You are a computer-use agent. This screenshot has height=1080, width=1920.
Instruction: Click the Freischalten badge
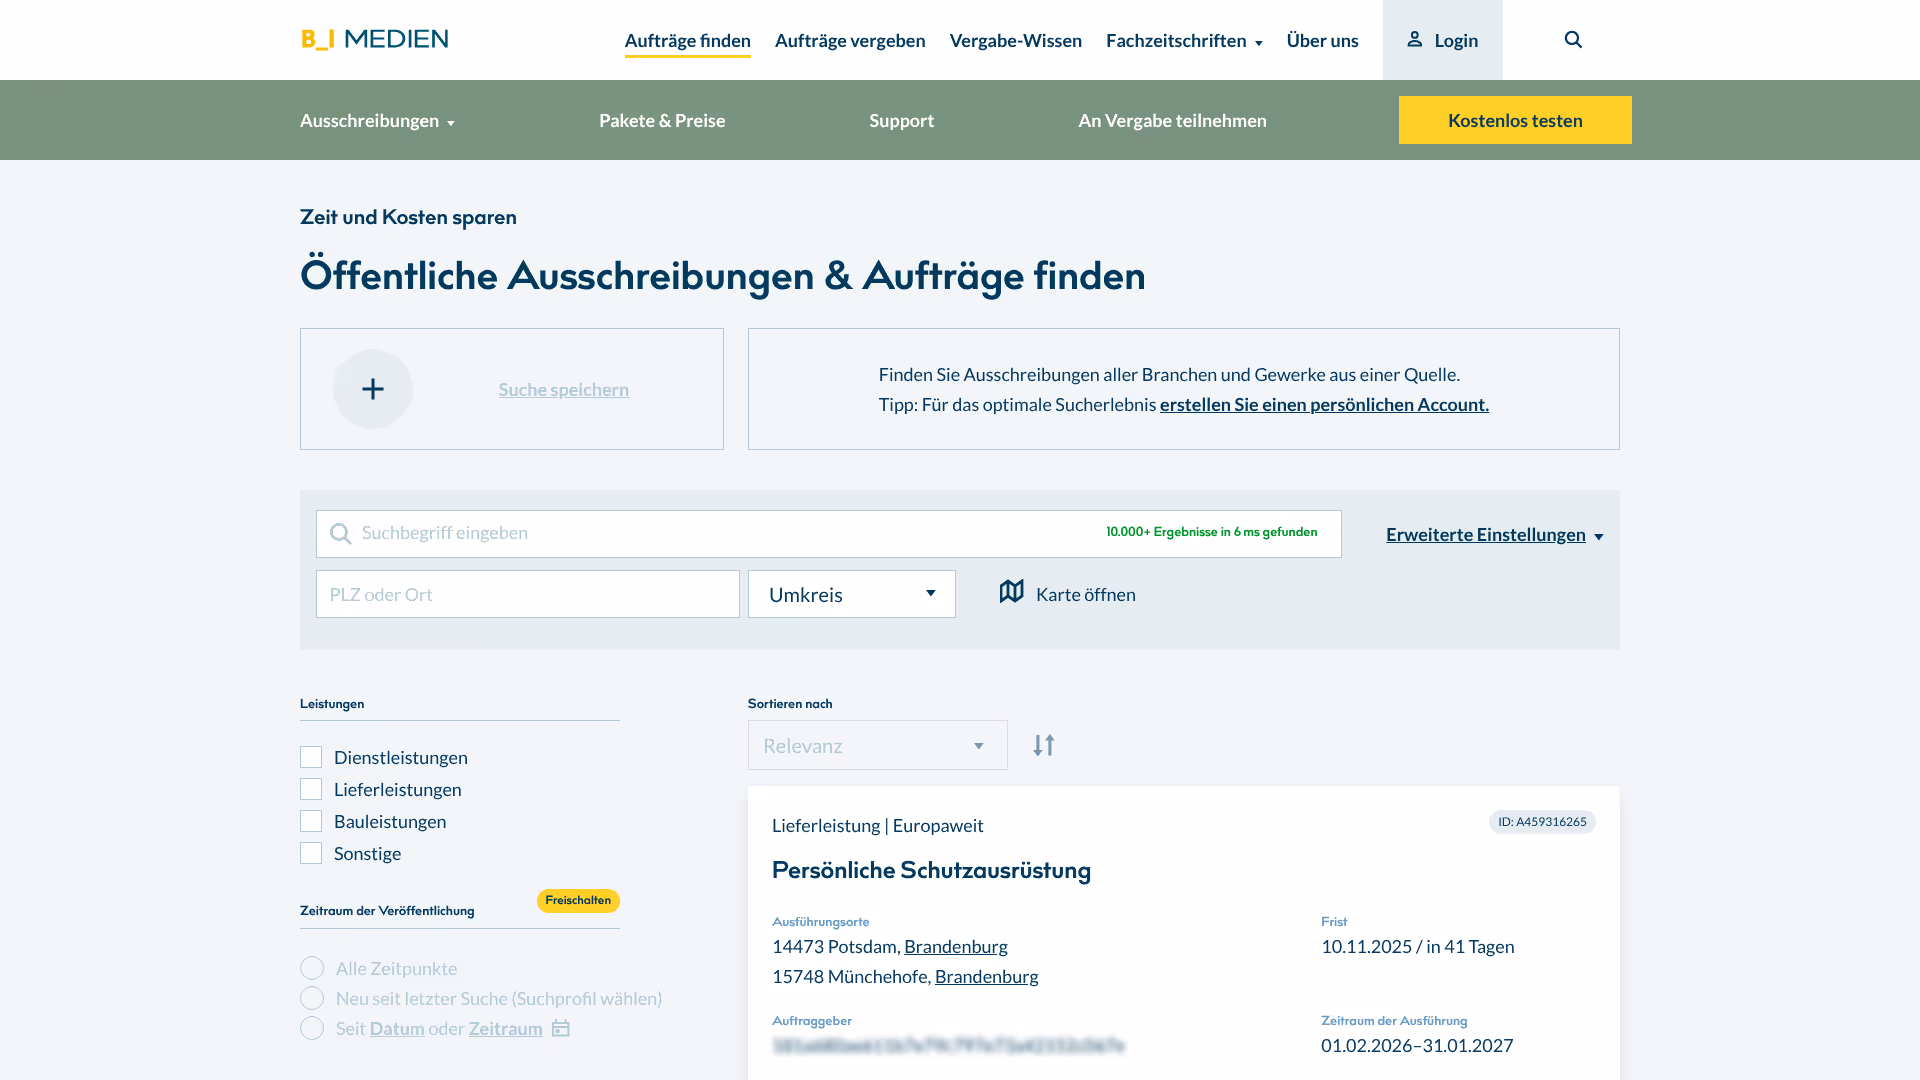tap(577, 900)
